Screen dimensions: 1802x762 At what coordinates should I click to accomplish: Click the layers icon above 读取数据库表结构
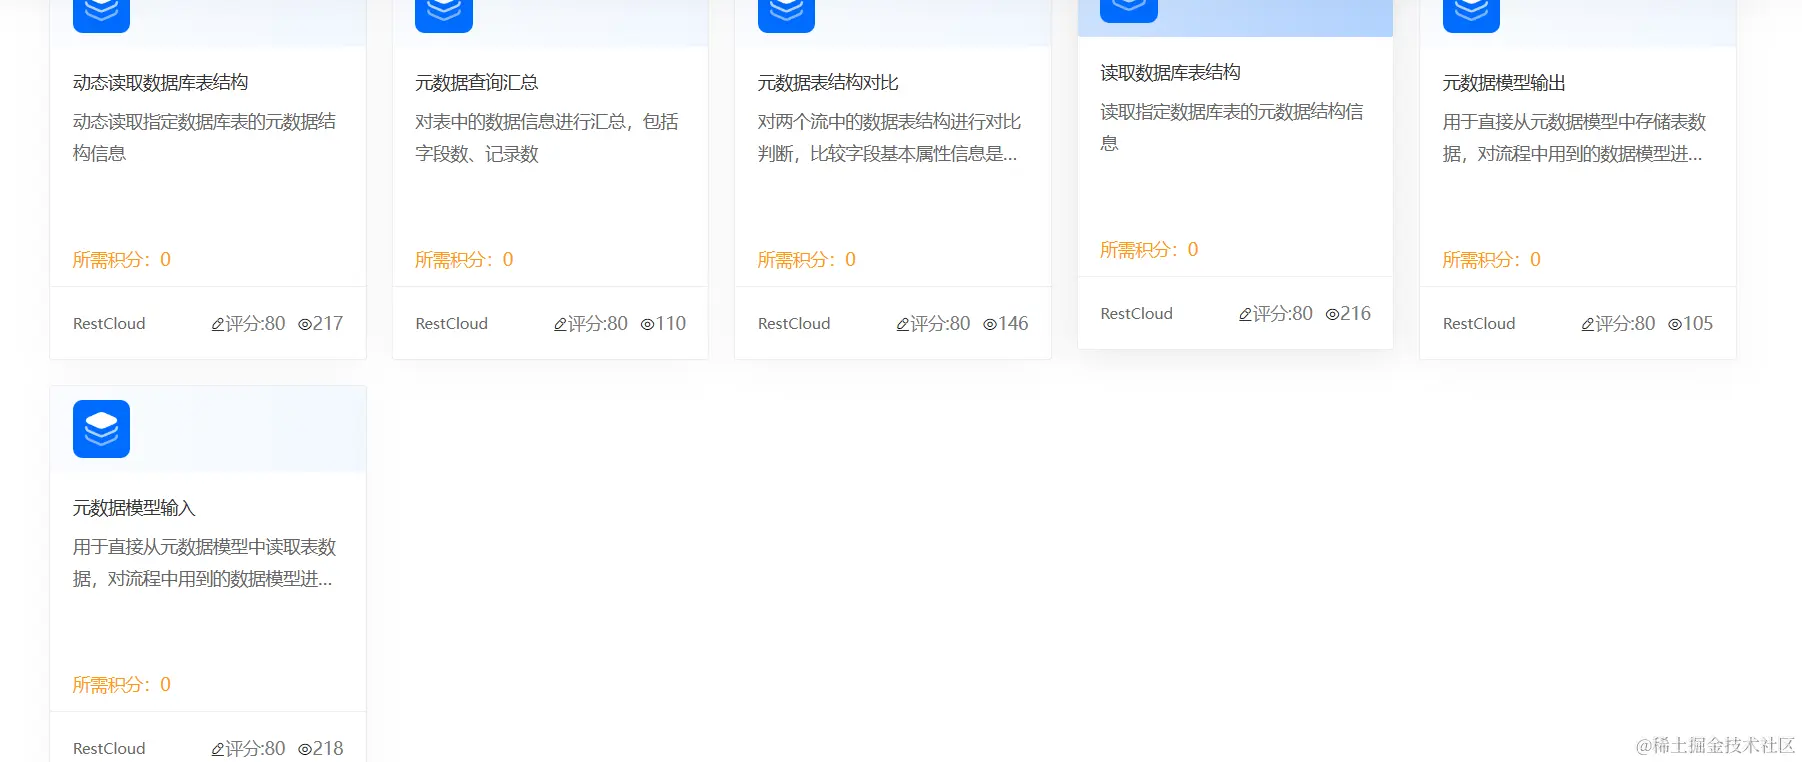(1129, 10)
